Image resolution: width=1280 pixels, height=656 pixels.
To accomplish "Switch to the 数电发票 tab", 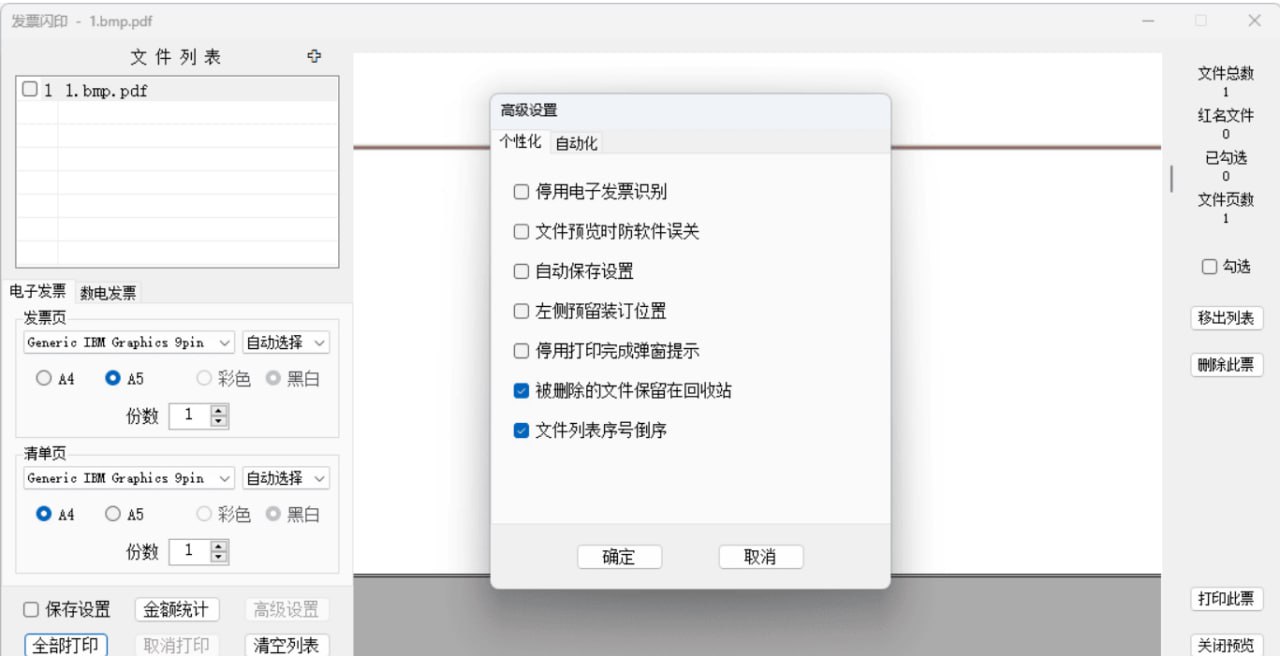I will point(108,292).
